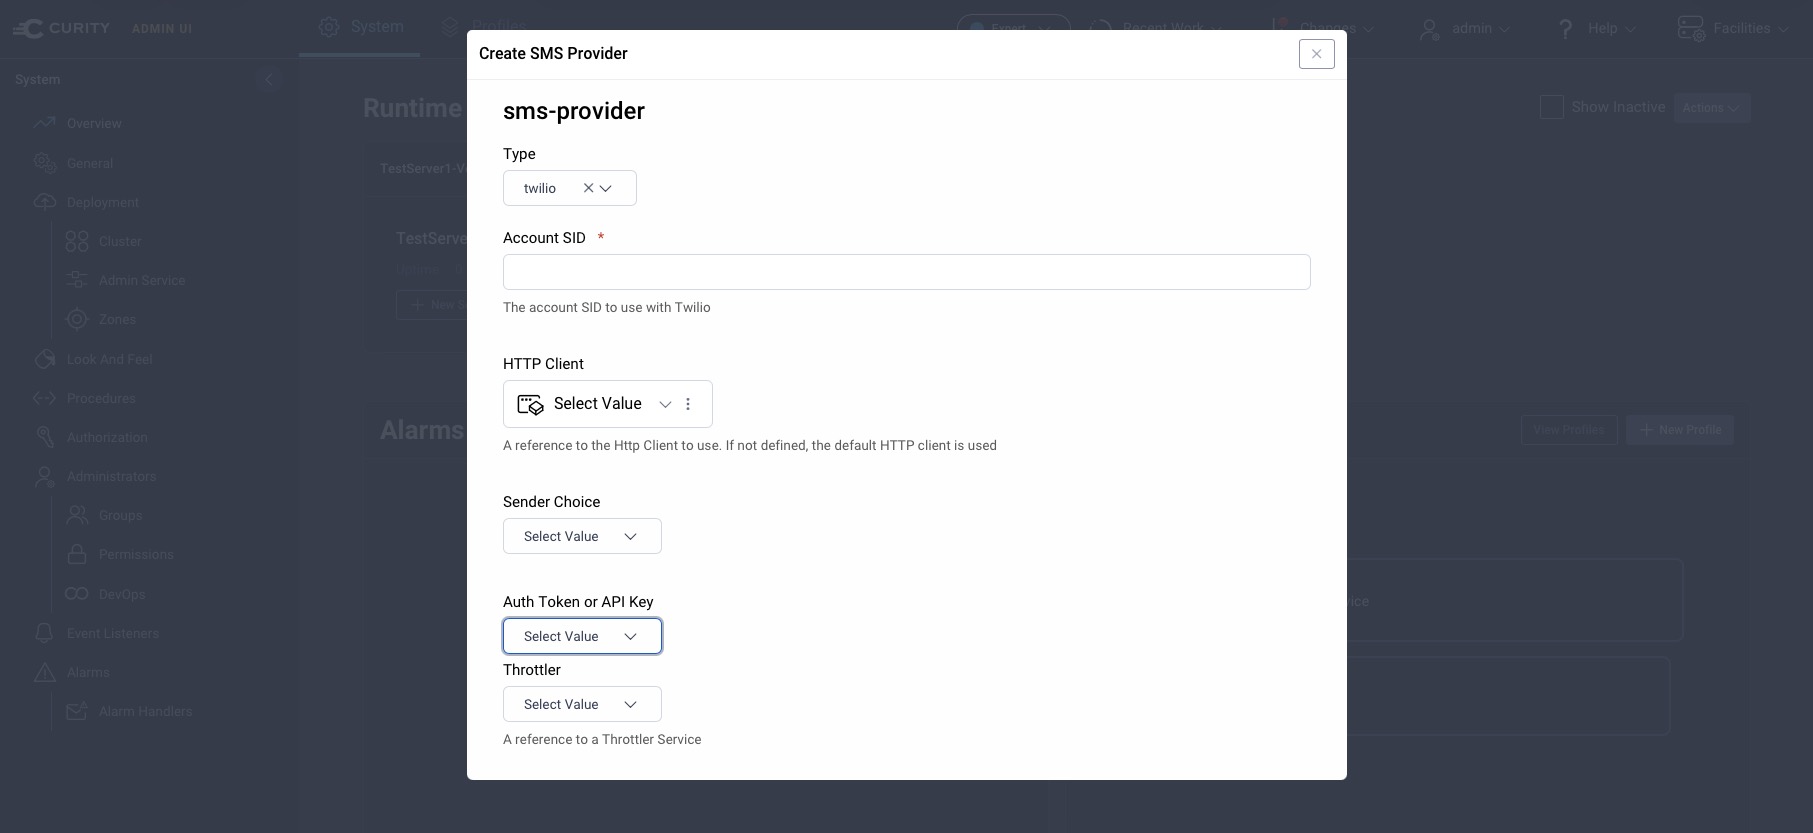The height and width of the screenshot is (833, 1813).
Task: Switch to the System tab
Action: pyautogui.click(x=360, y=27)
